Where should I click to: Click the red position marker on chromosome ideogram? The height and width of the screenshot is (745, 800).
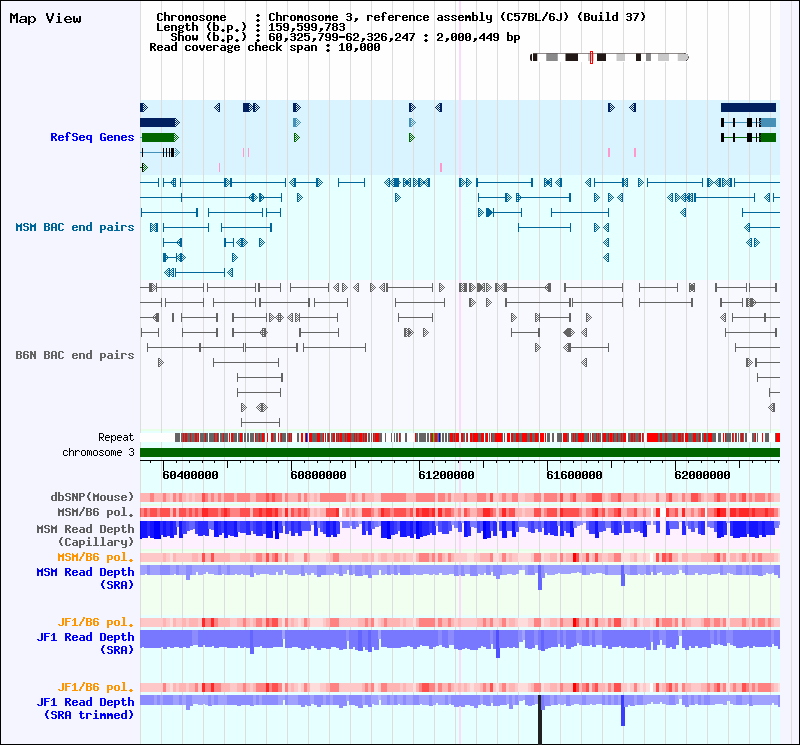[x=591, y=57]
